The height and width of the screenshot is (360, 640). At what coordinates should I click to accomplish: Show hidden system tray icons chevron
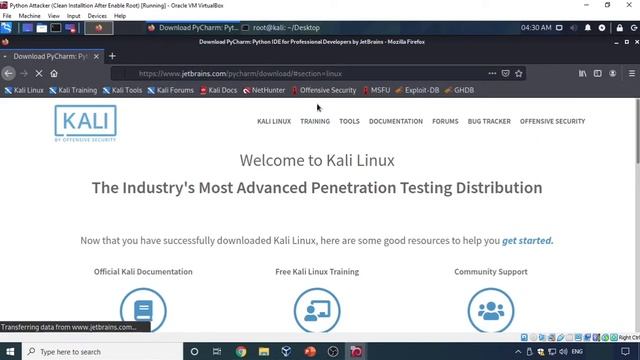point(518,351)
